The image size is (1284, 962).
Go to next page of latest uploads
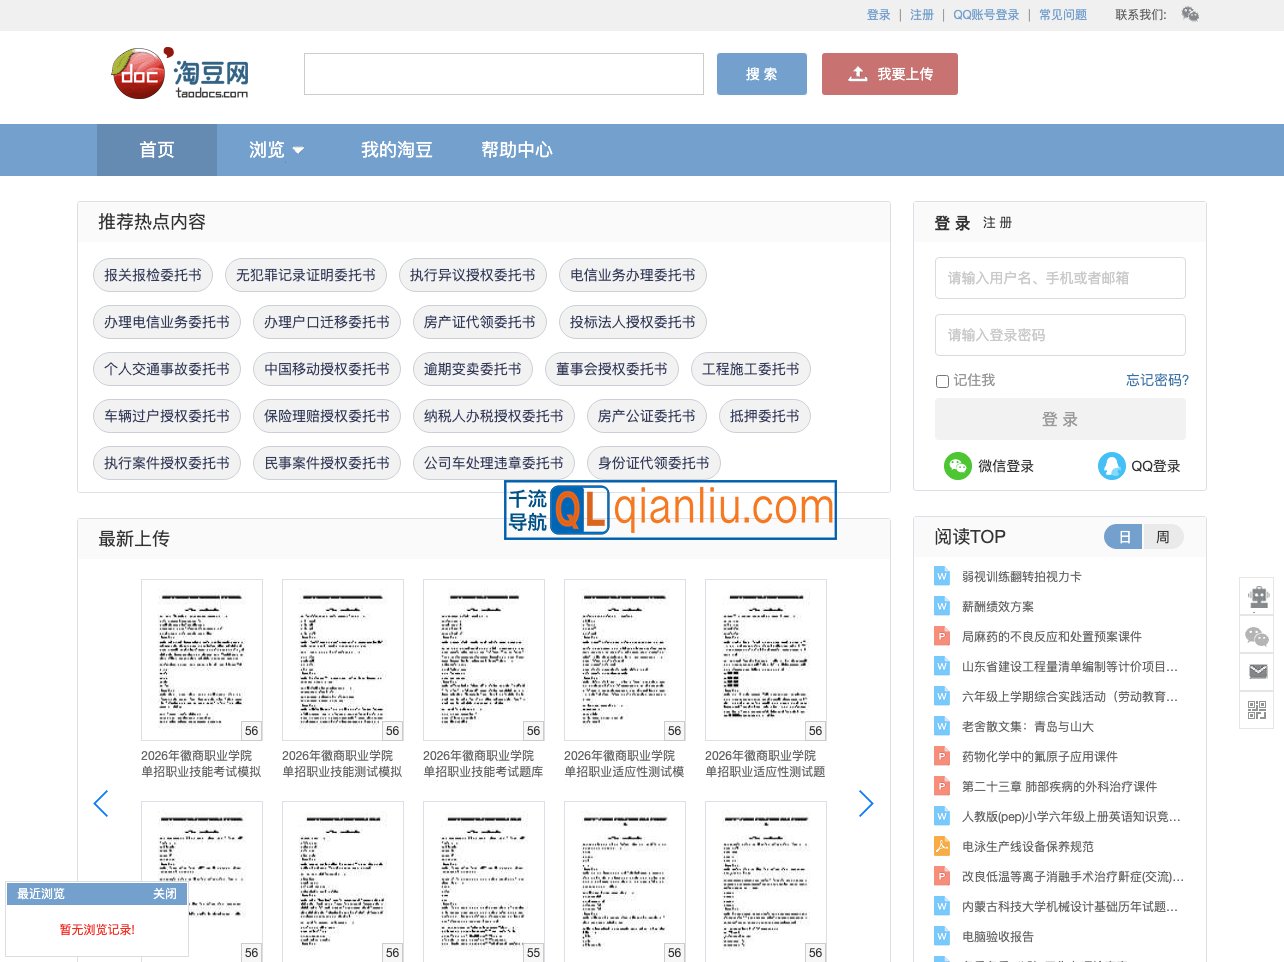pos(866,803)
